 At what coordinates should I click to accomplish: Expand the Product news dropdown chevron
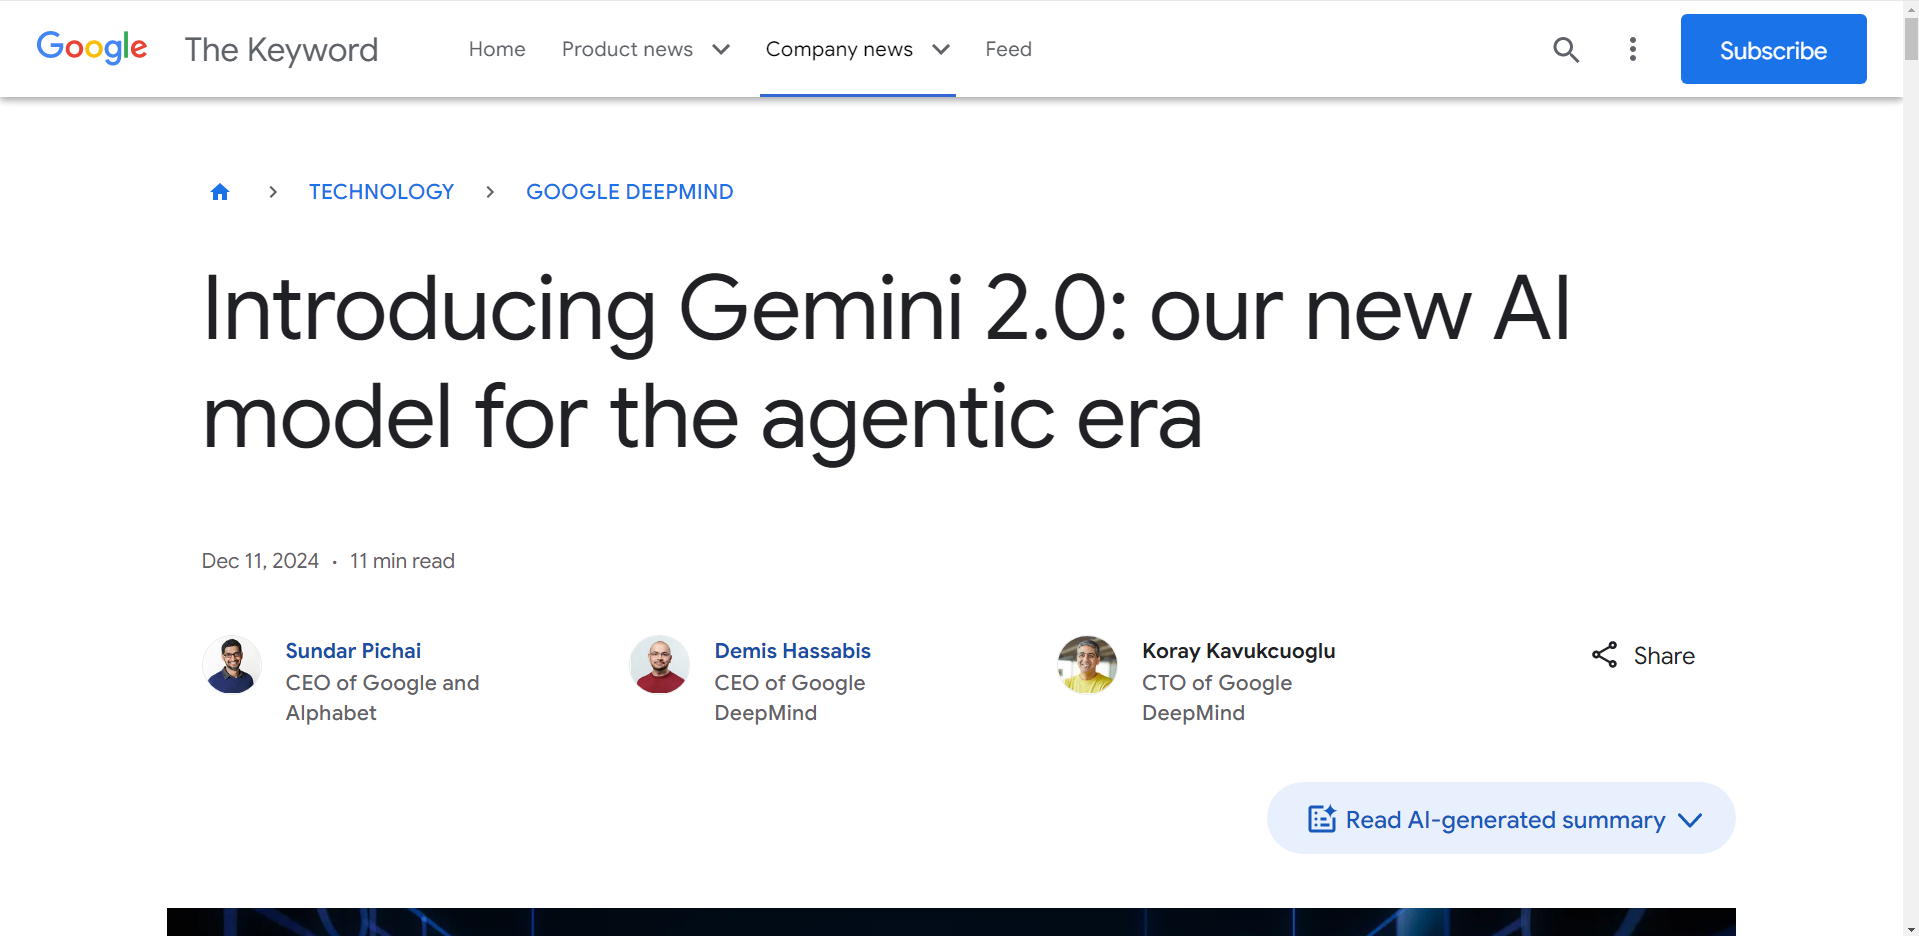(x=721, y=49)
